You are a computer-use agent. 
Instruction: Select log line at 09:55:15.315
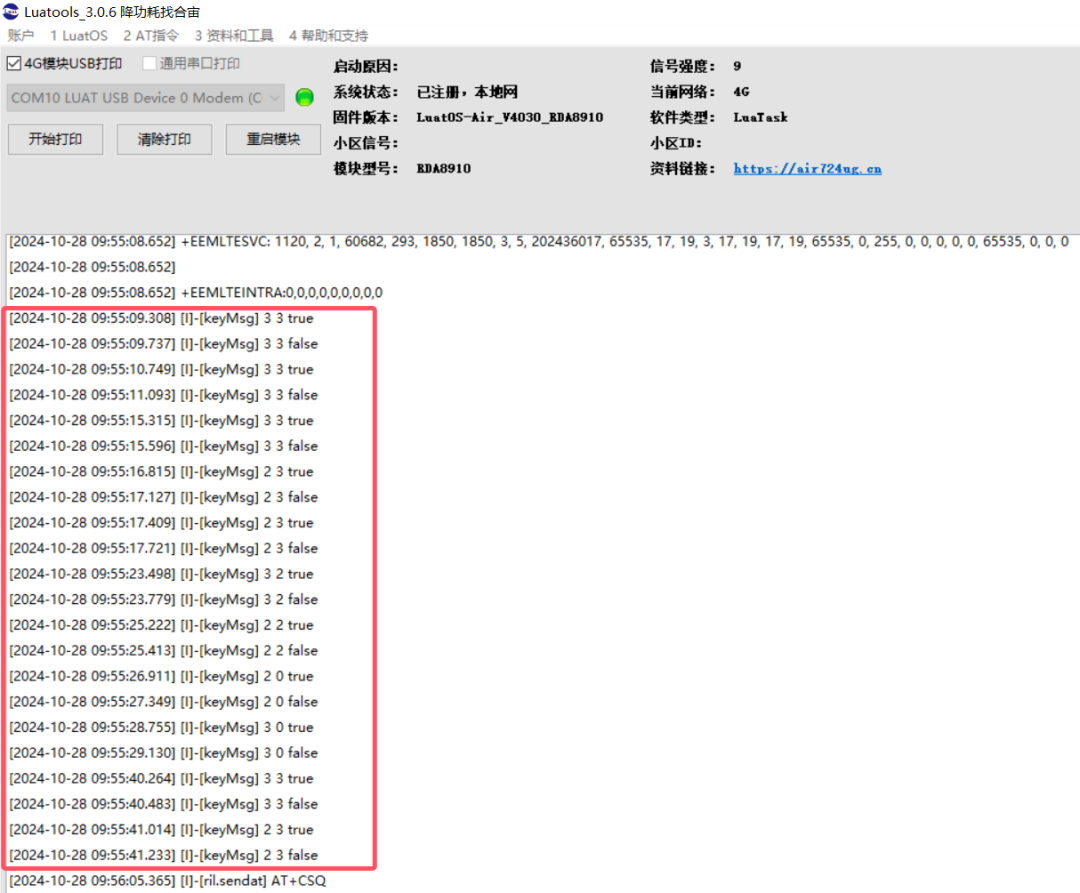161,420
